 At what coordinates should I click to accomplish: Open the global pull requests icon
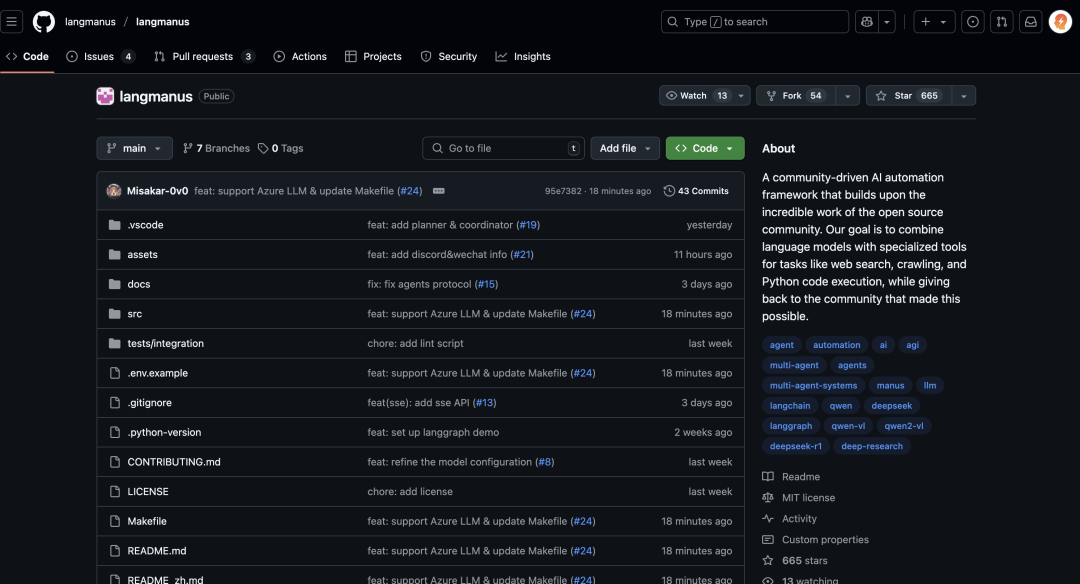[x=1001, y=22]
